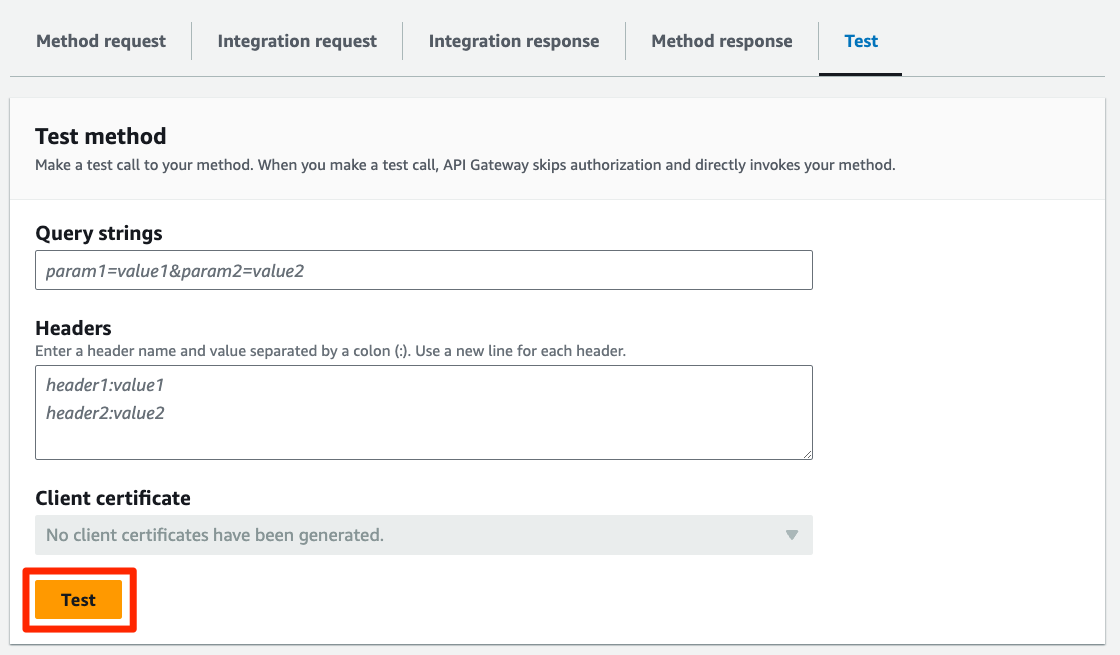Click the active Test tab

[x=861, y=41]
